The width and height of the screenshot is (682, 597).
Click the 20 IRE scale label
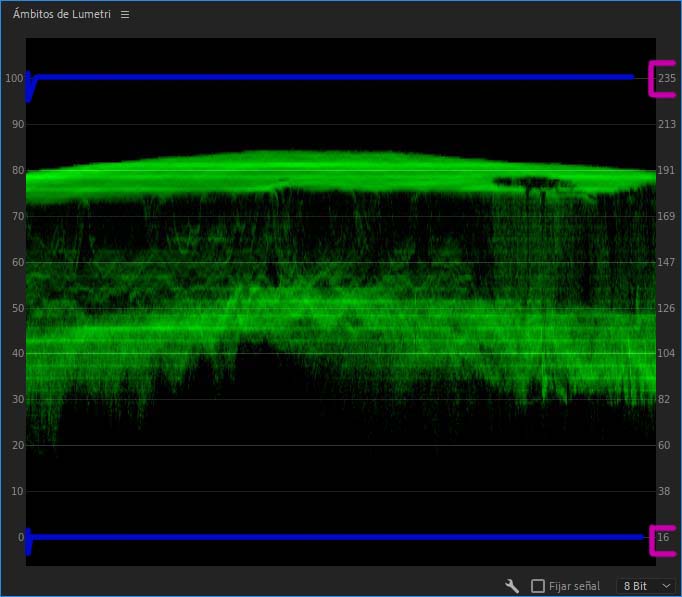(18, 445)
